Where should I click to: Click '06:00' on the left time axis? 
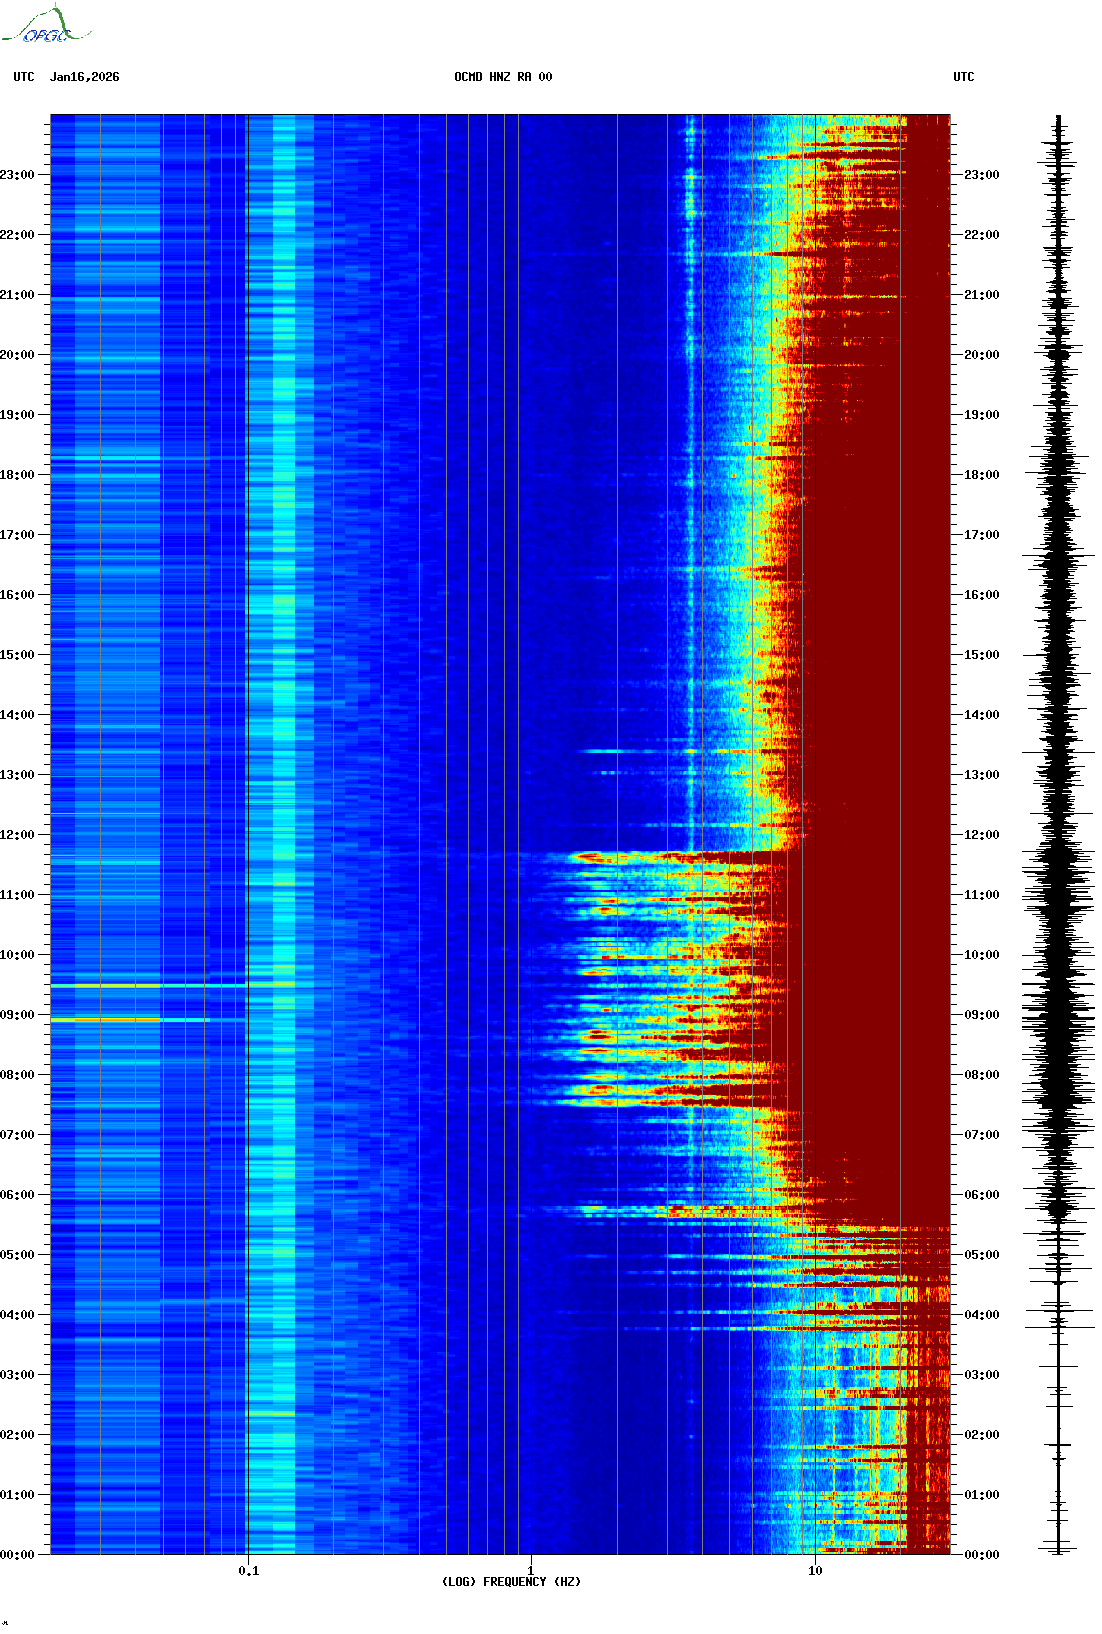pyautogui.click(x=17, y=1195)
